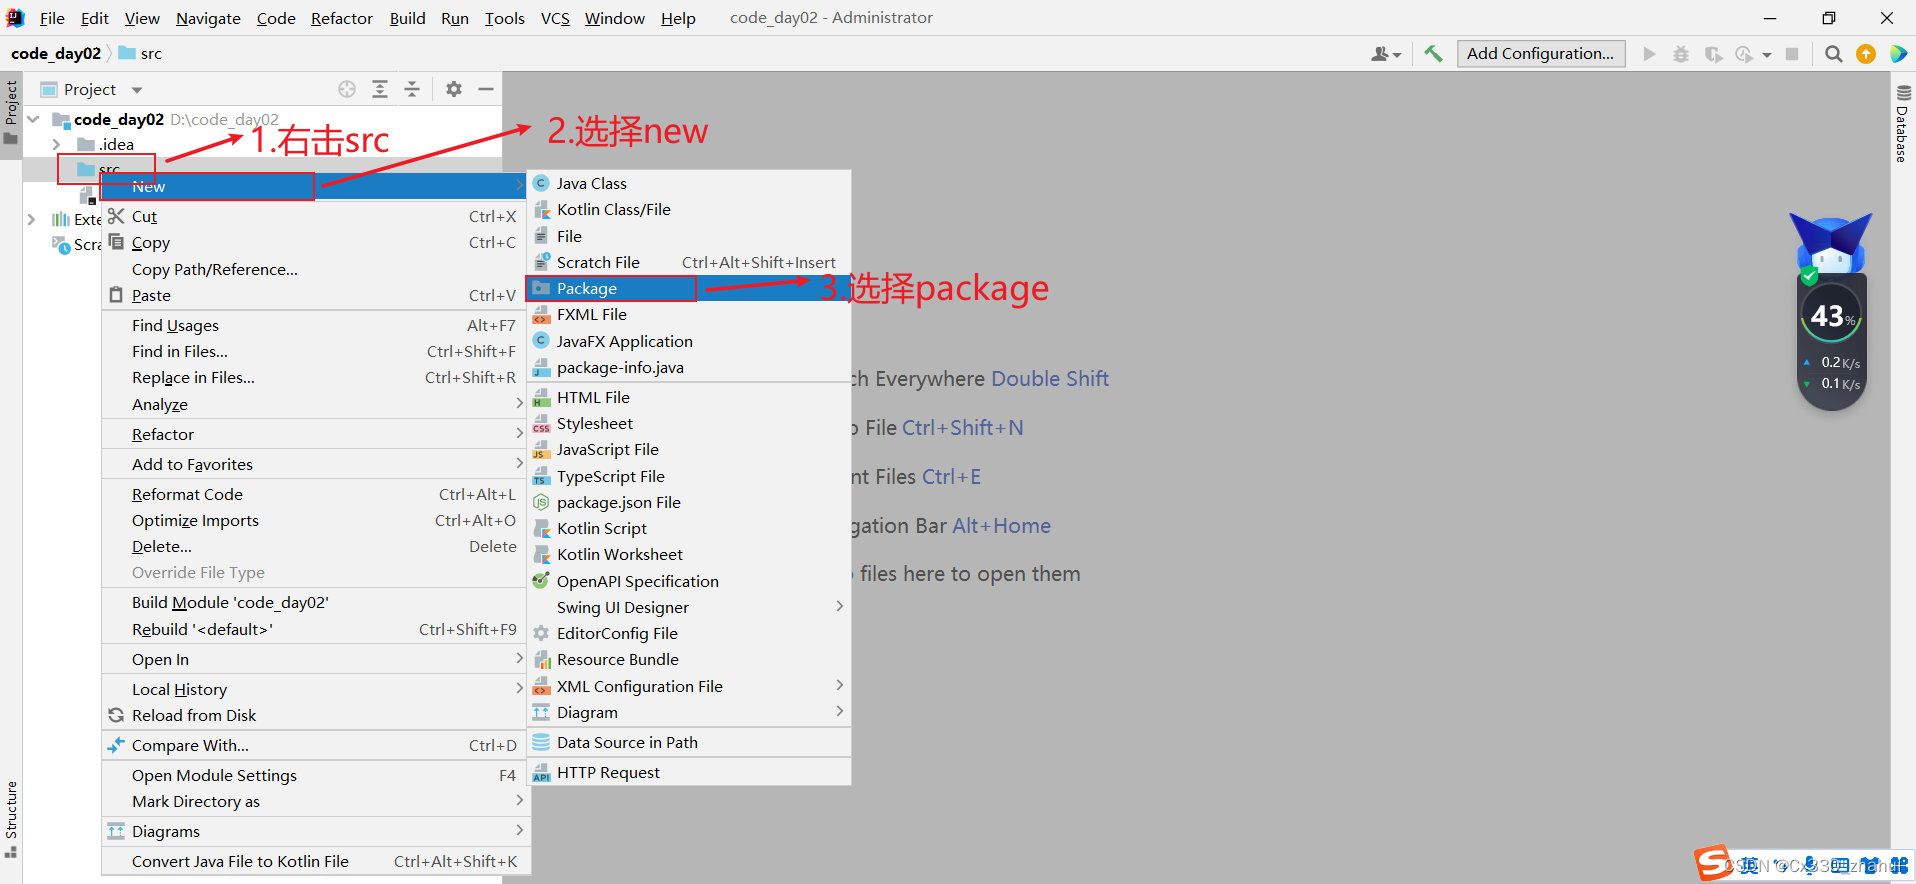The image size is (1916, 884).
Task: Click the Debug bug icon in the toolbar
Action: 1681,54
